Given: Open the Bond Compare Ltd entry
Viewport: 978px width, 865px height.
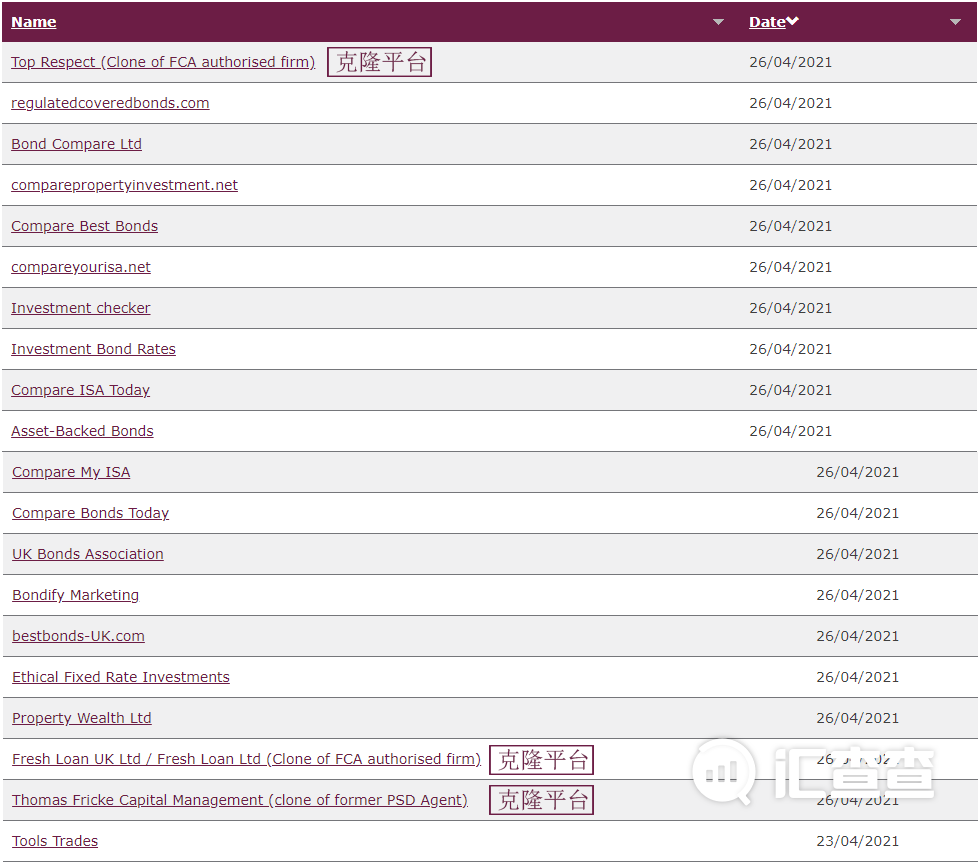Looking at the screenshot, I should coord(77,144).
